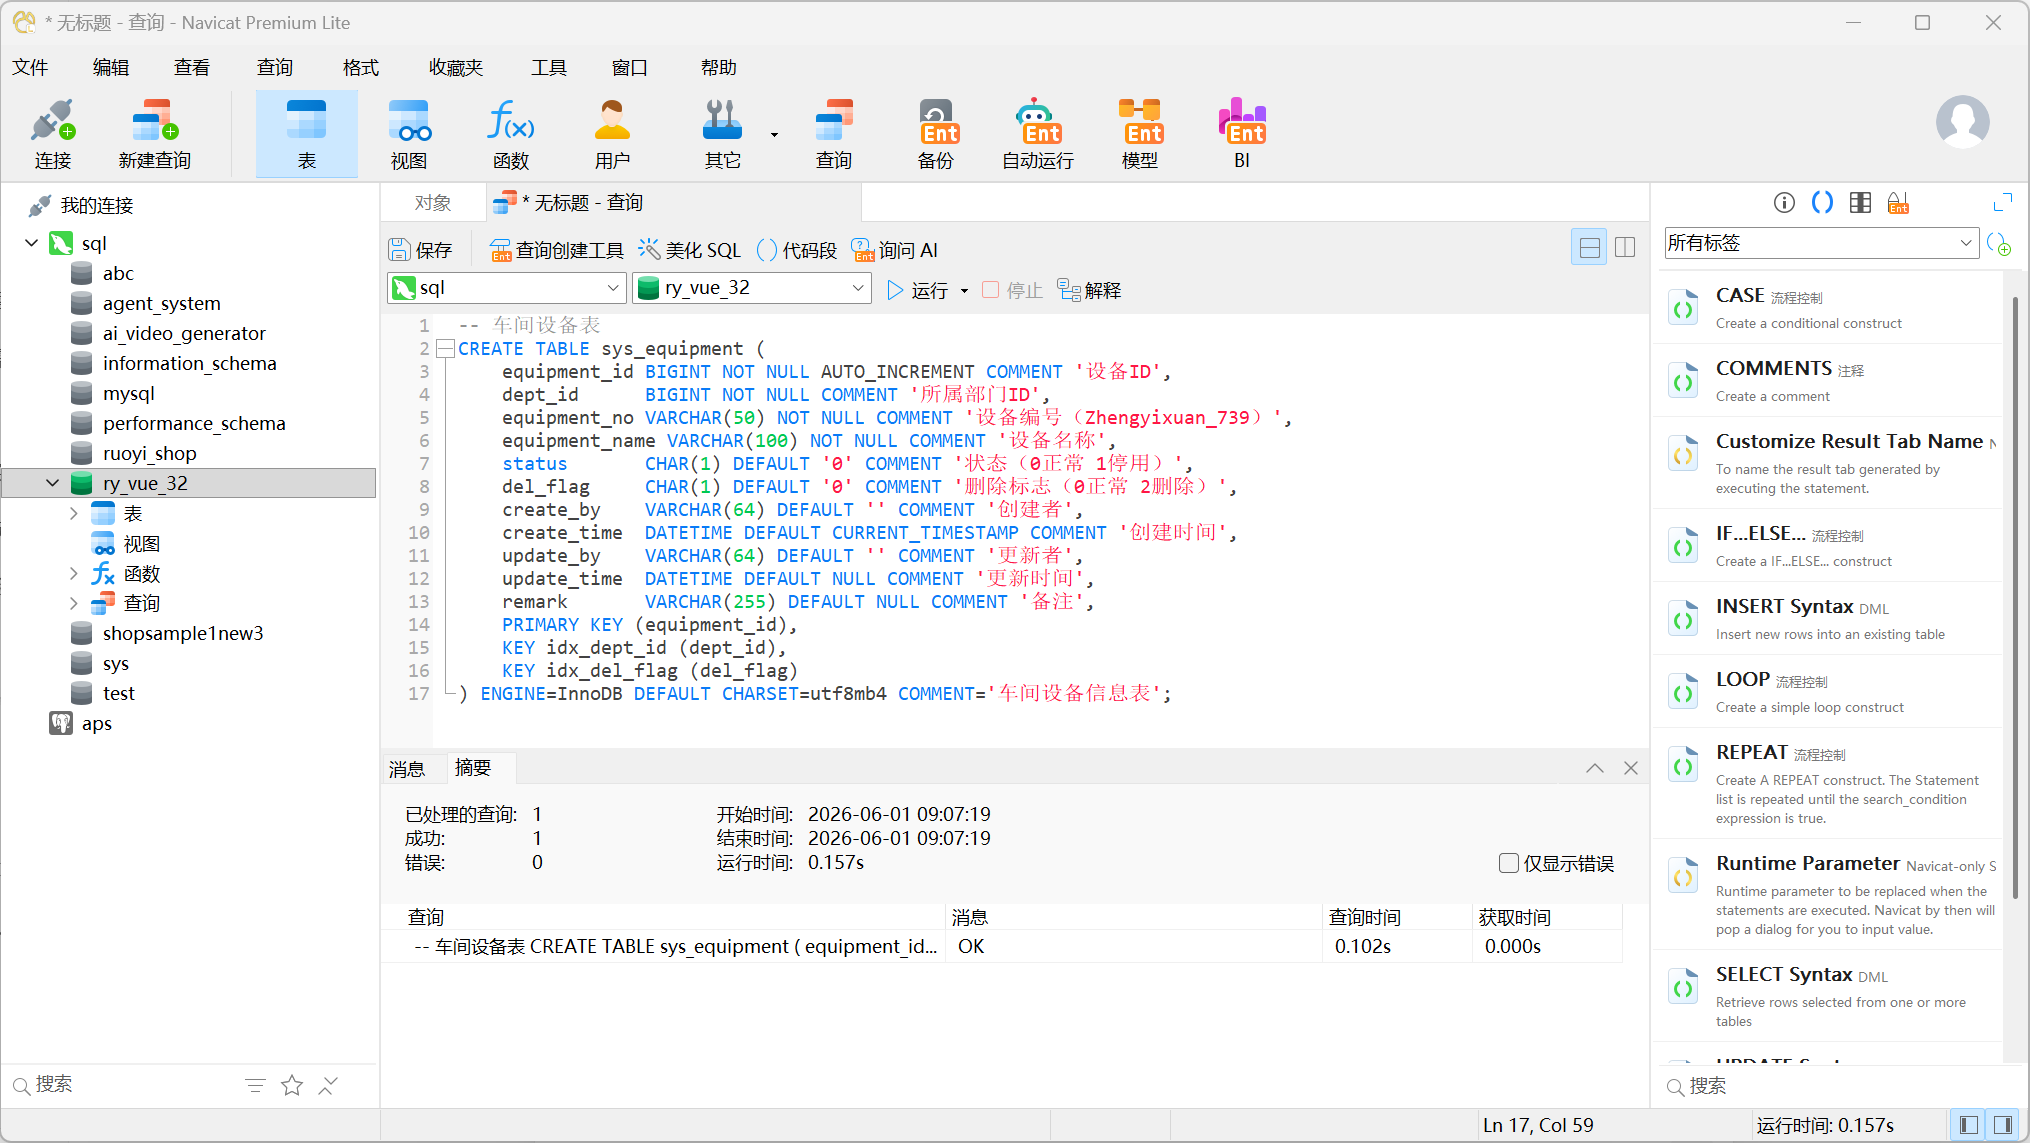Viewport: 2030px width, 1143px height.
Task: Click the star favorites icon in sidebar
Action: tap(292, 1085)
